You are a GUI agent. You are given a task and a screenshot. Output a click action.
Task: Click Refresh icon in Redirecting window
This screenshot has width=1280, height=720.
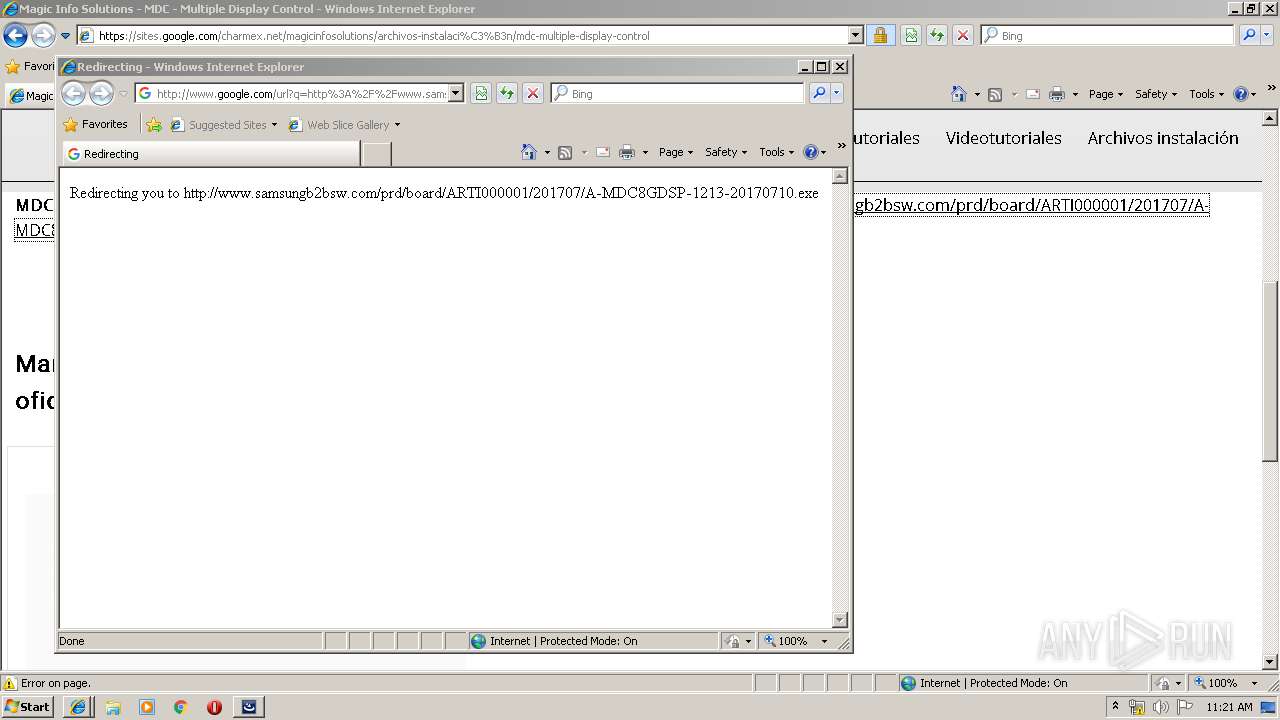click(x=507, y=93)
